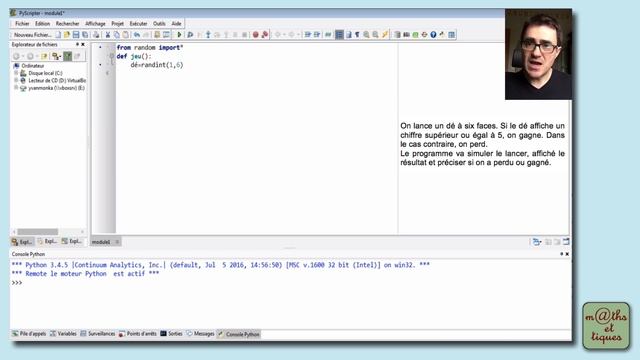The width and height of the screenshot is (640, 360).
Task: Click the Up folder icon in the file explorer
Action: point(44,56)
